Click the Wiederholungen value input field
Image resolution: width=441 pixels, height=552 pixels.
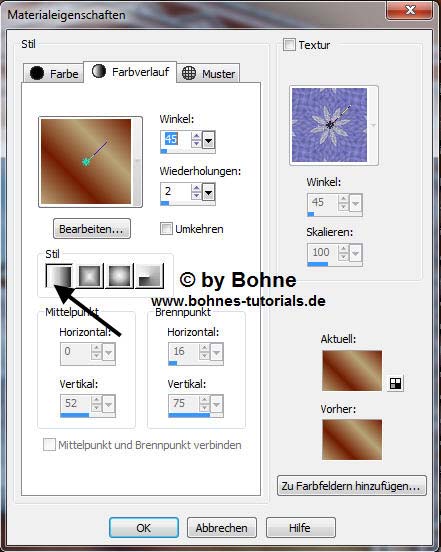click(x=176, y=192)
